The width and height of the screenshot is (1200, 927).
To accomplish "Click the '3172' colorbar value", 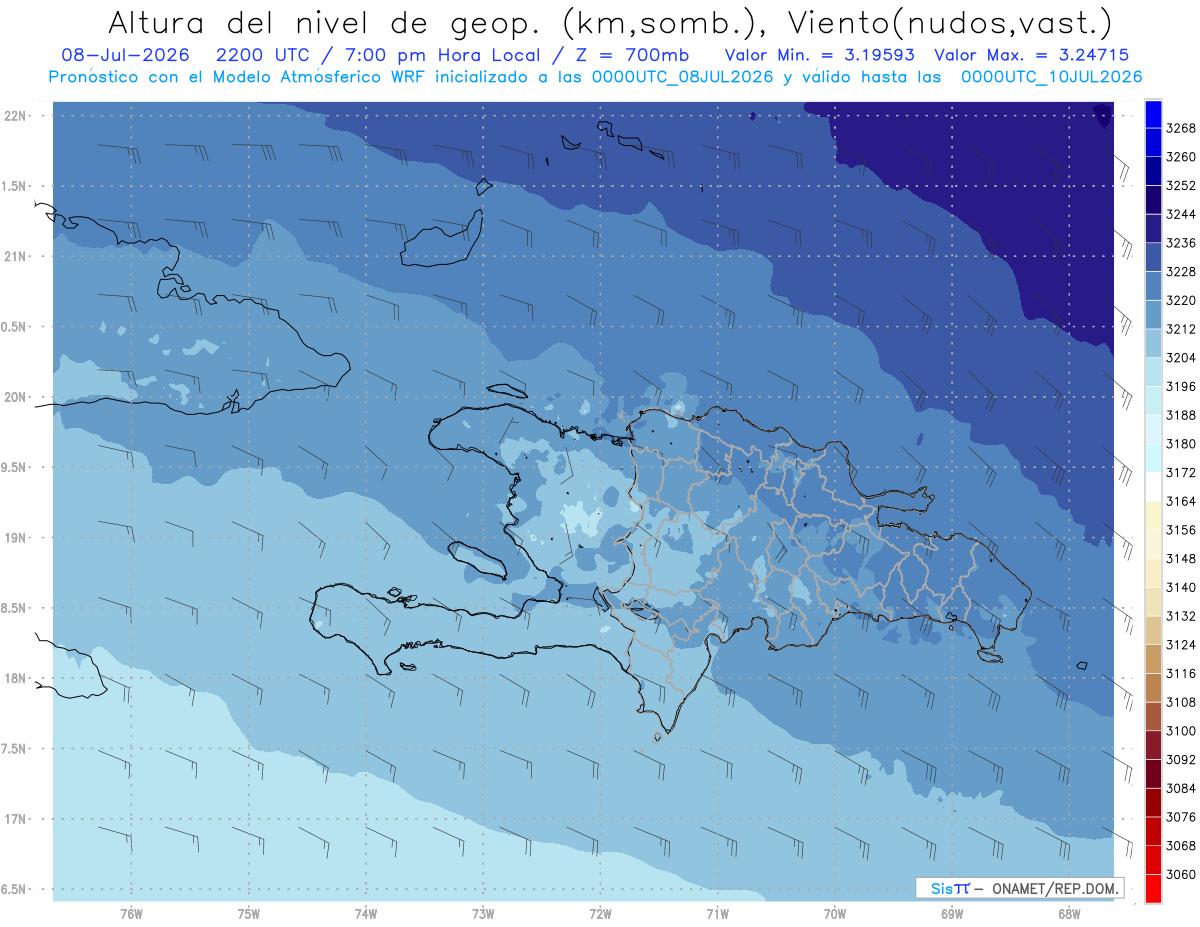I will 1180,472.
